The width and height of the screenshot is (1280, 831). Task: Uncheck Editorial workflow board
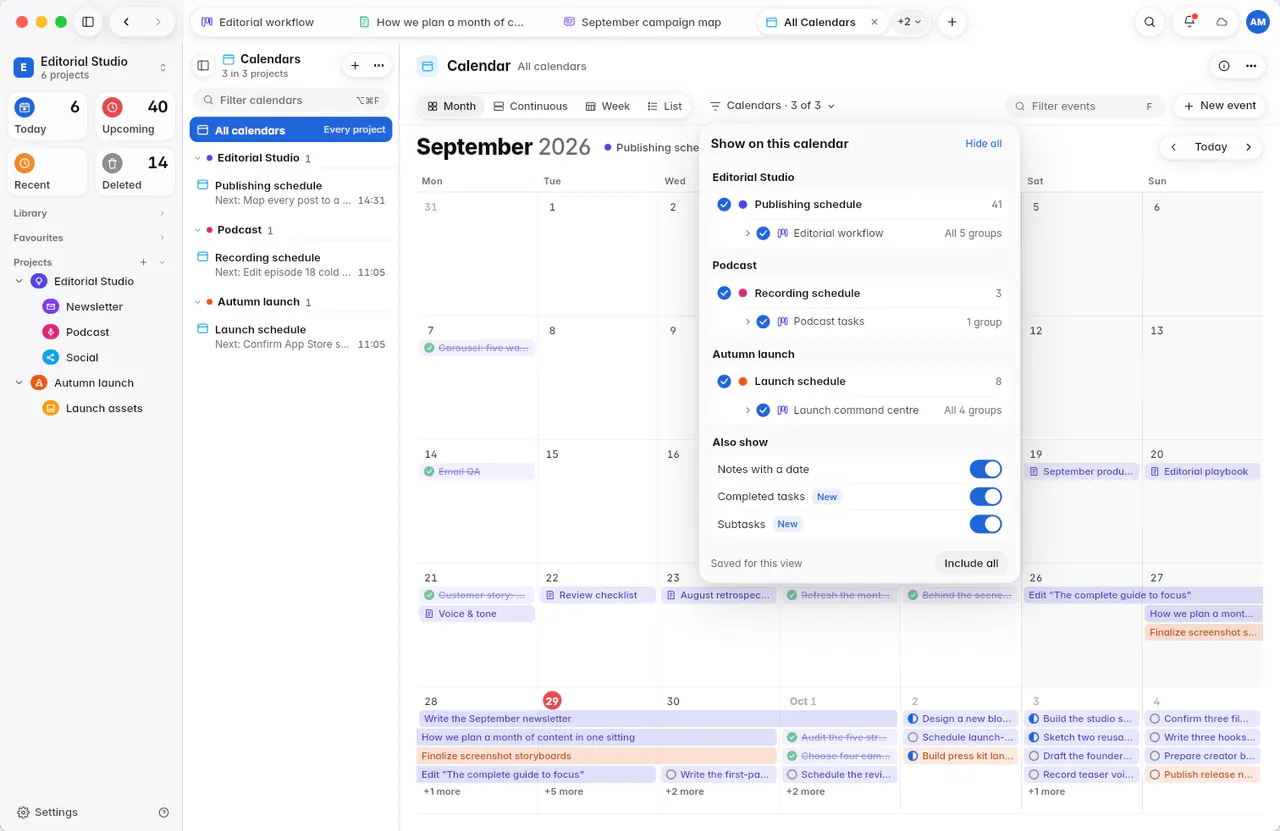pyautogui.click(x=763, y=233)
